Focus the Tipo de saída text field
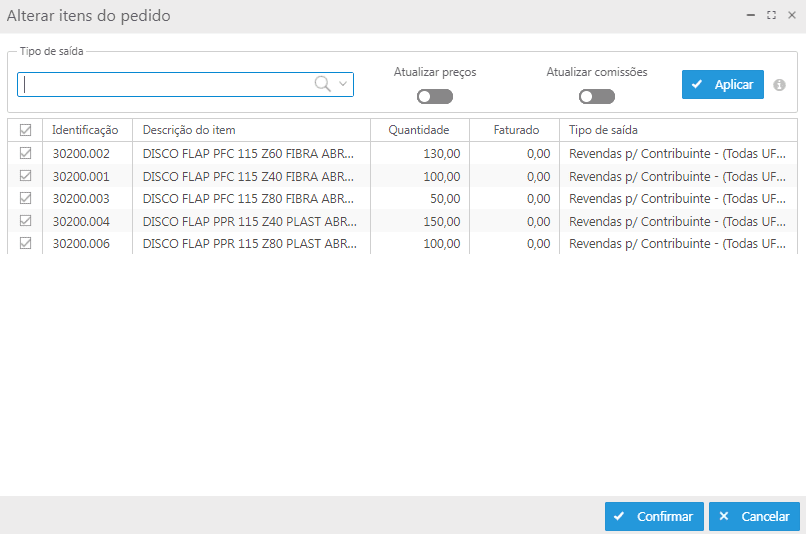 pos(165,85)
